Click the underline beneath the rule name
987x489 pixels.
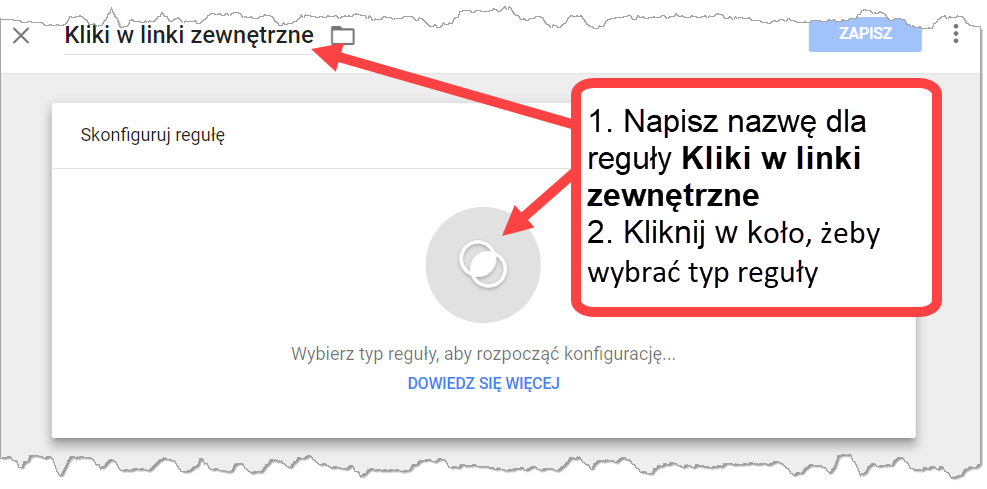(x=189, y=54)
